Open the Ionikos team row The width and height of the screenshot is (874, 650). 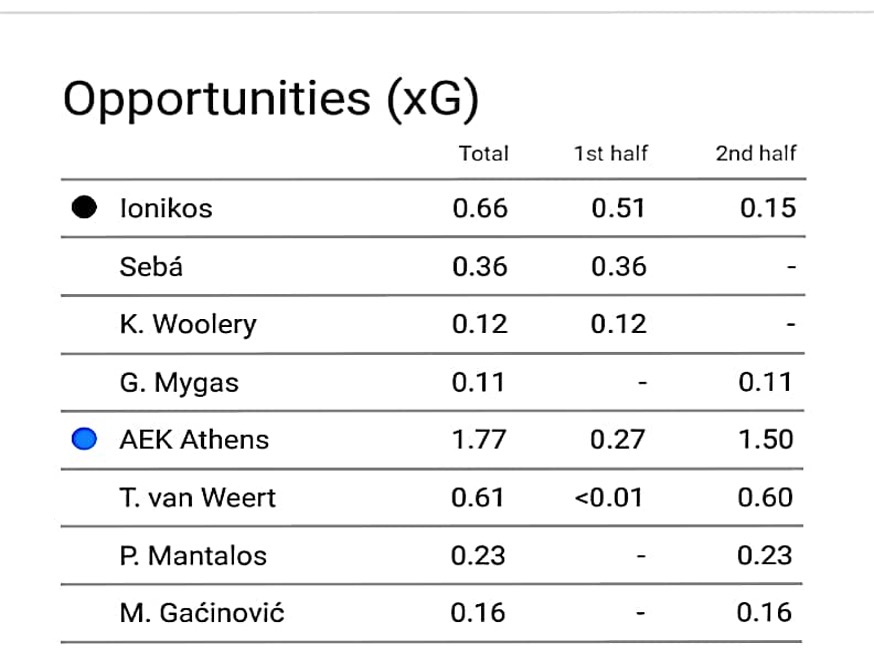pyautogui.click(x=166, y=208)
